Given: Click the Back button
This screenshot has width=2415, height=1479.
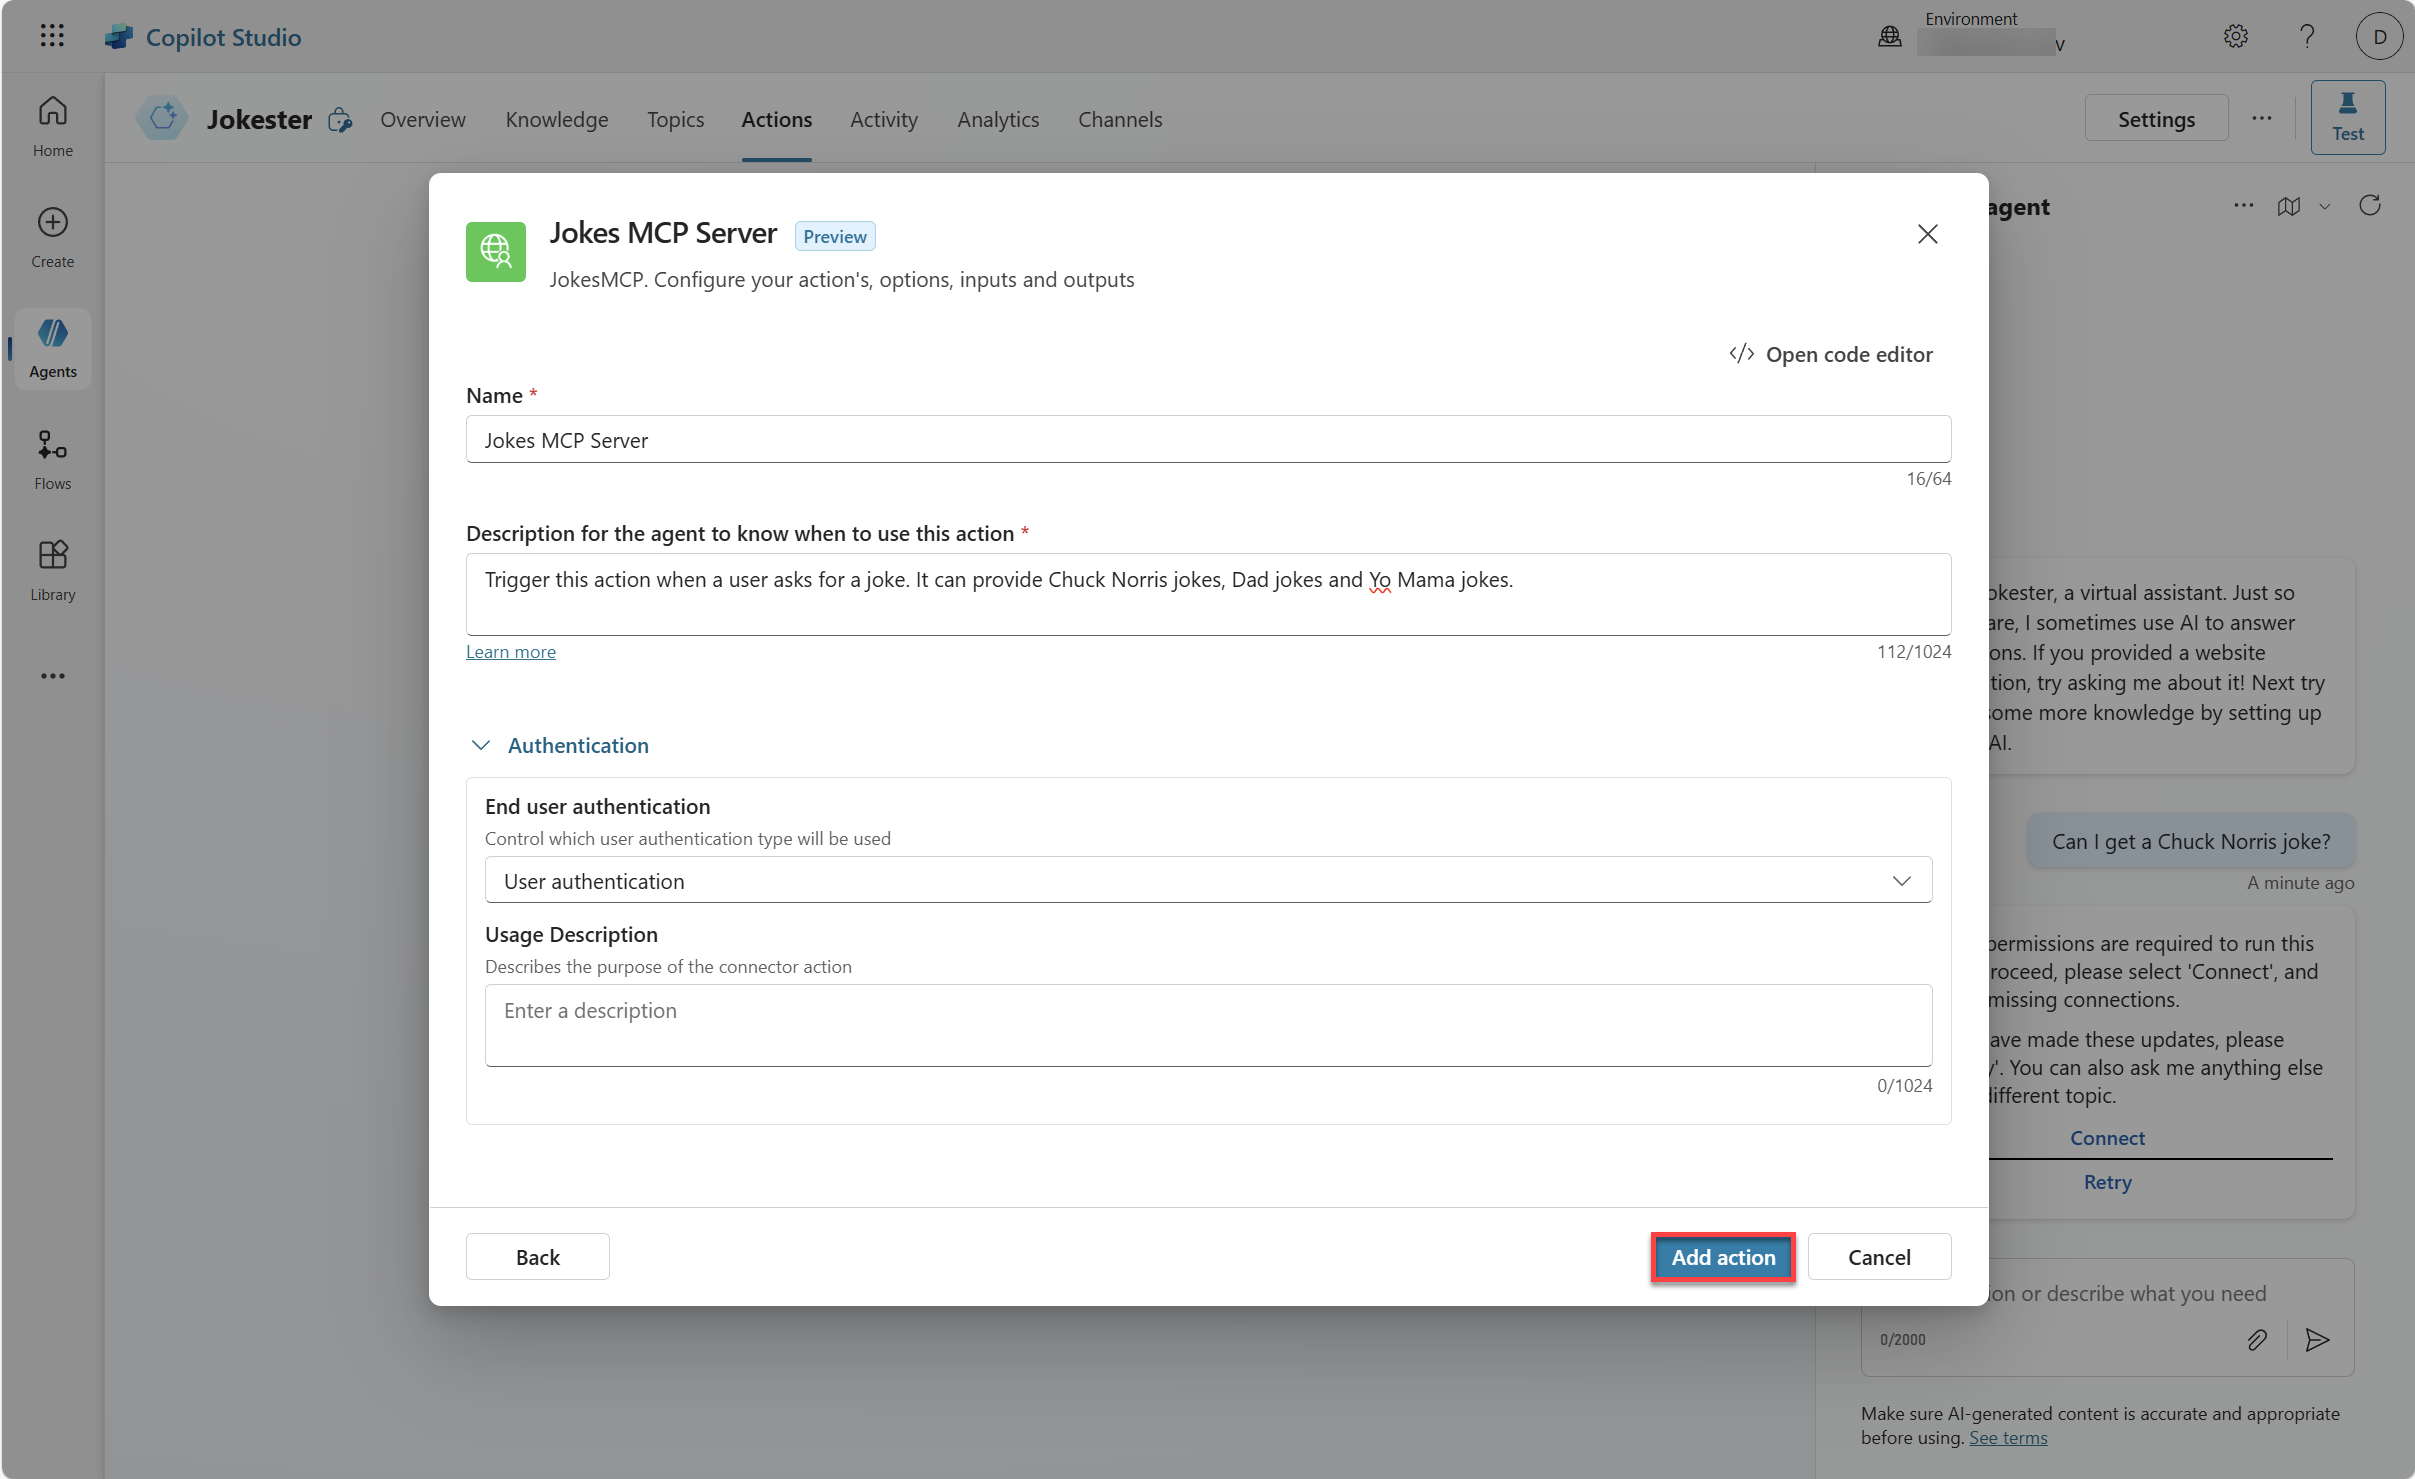Looking at the screenshot, I should click(x=537, y=1257).
